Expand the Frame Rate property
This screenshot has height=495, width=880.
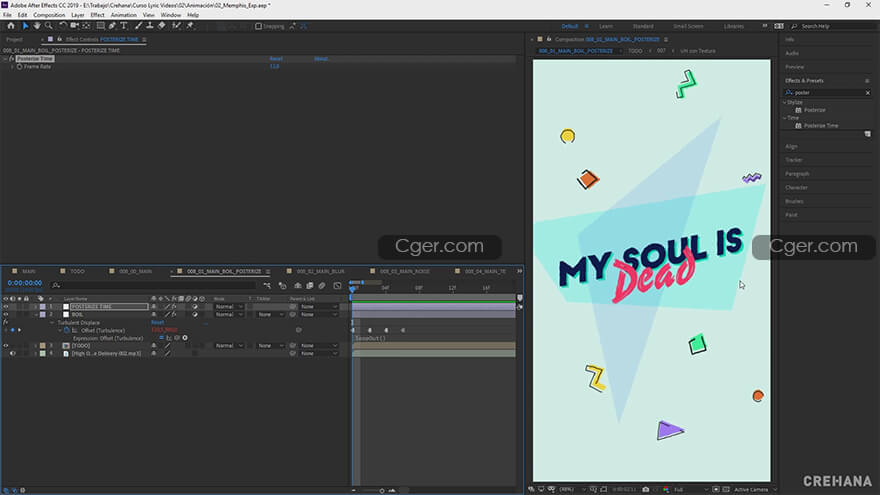point(13,66)
